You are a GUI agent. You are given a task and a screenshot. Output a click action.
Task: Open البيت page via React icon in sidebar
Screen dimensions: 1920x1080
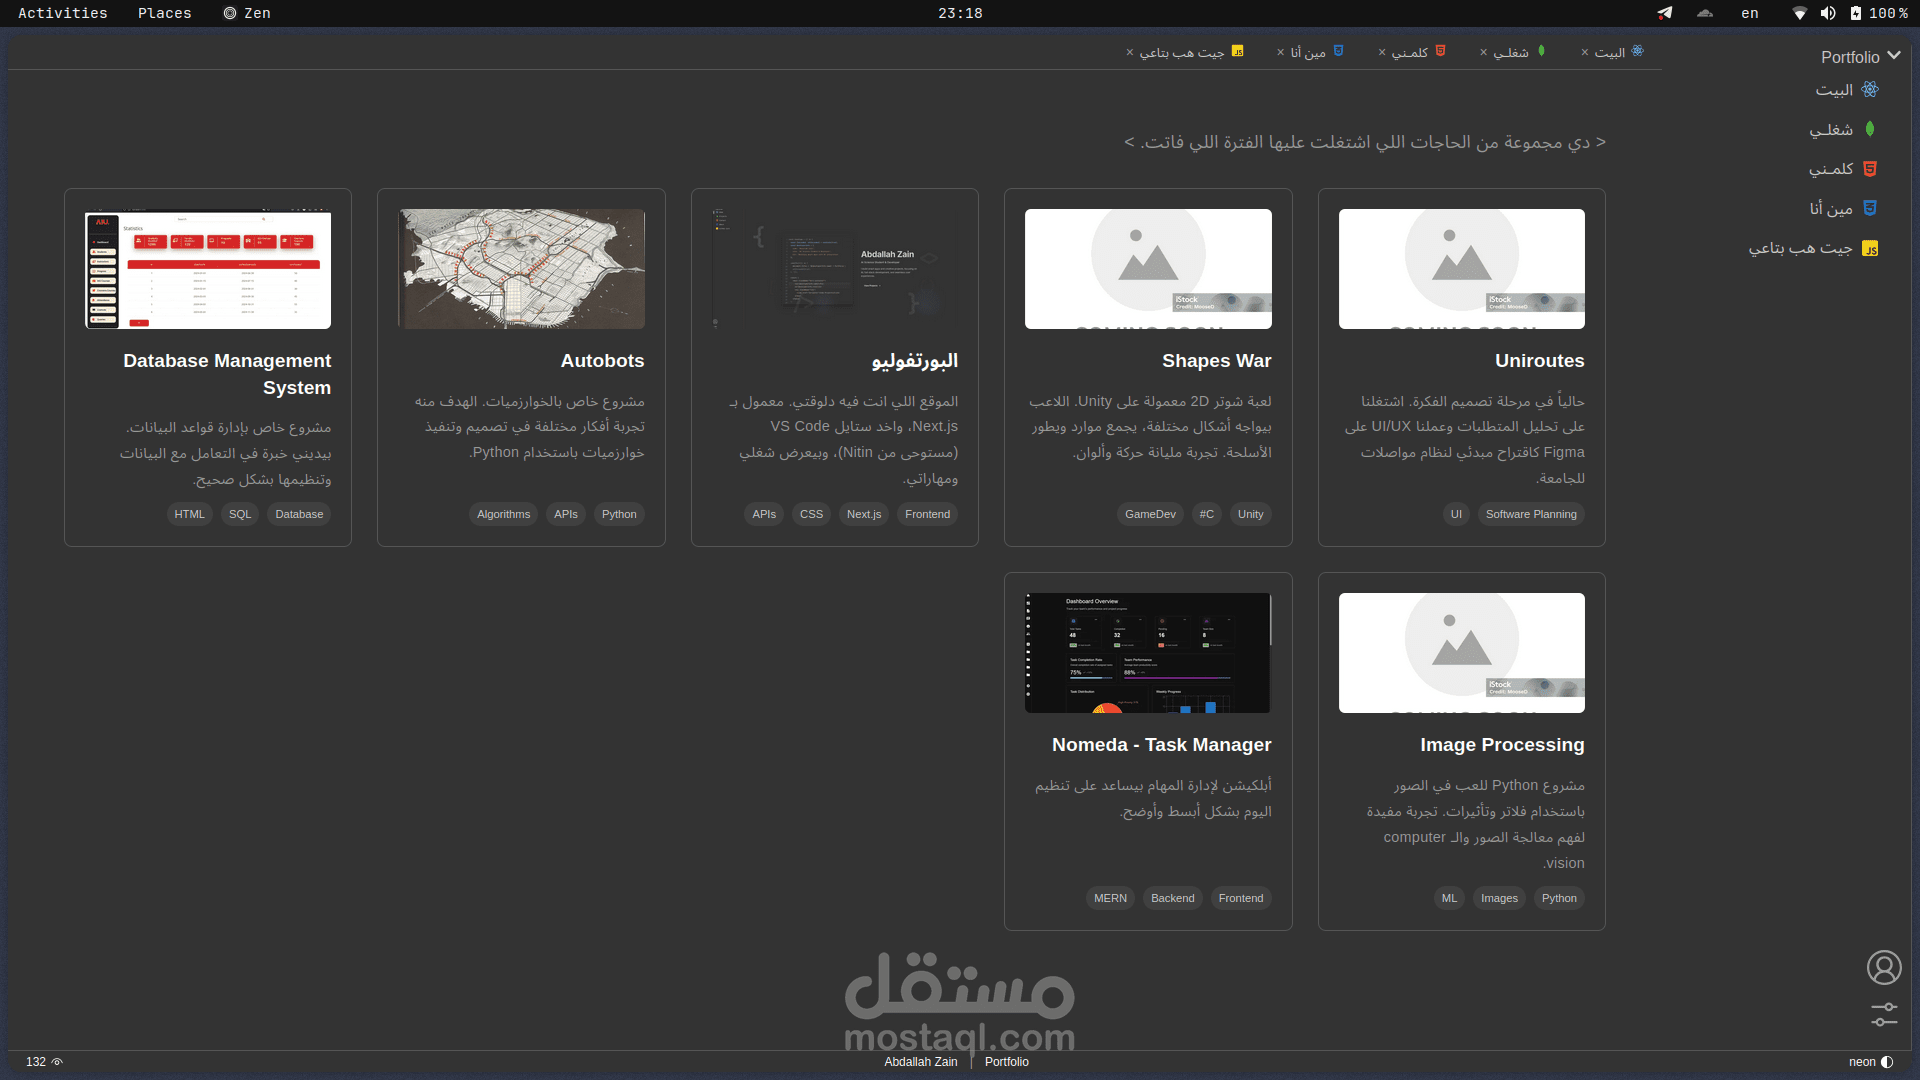tap(1869, 90)
